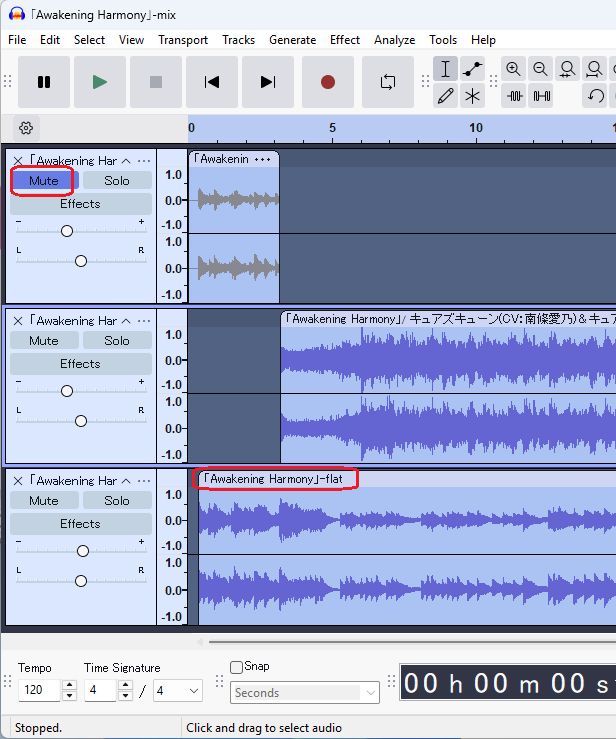
Task: Select the Envelope tool
Action: 472,69
